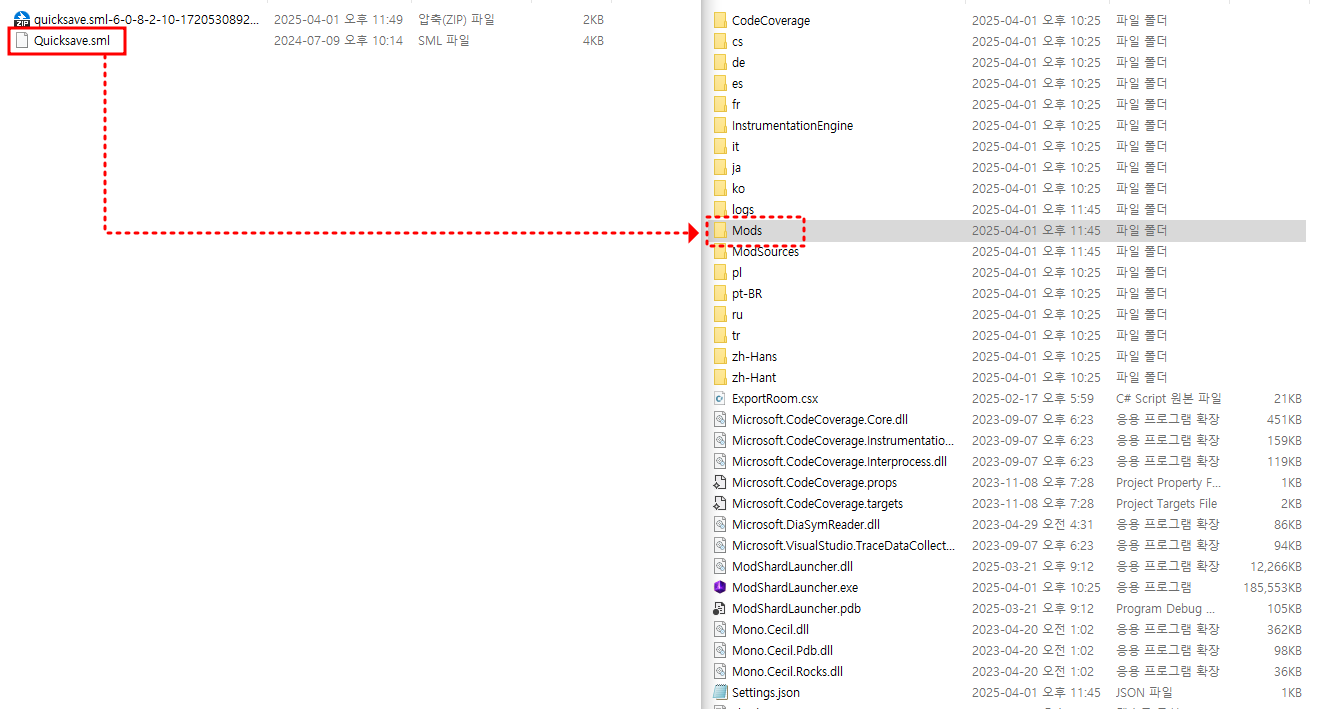Click the 2025-02-17 date of ExportRoom.csx
The width and height of the screenshot is (1326, 709).
pos(1033,398)
